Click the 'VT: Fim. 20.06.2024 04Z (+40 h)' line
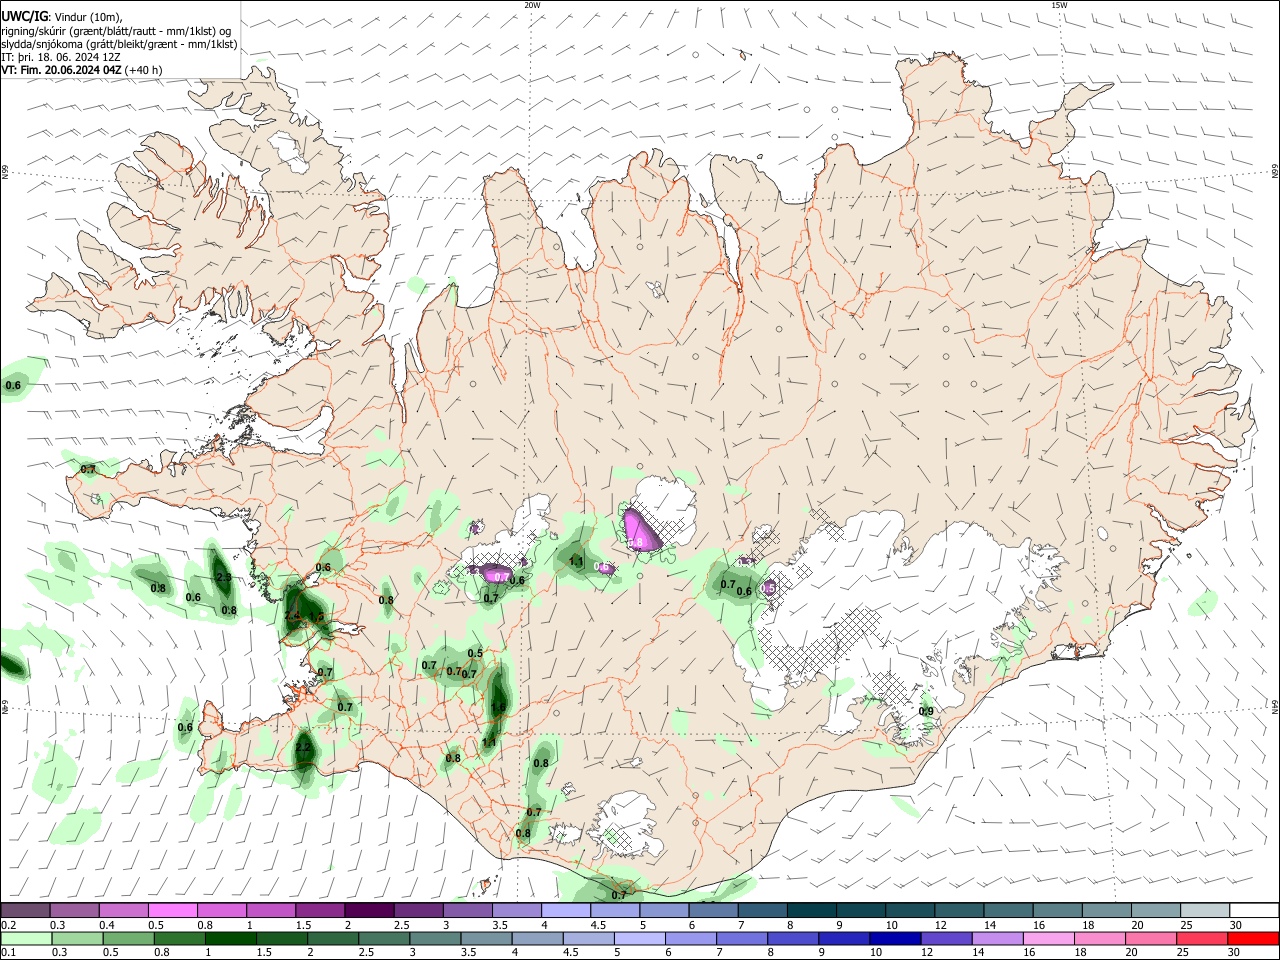This screenshot has height=960, width=1280. [82, 70]
